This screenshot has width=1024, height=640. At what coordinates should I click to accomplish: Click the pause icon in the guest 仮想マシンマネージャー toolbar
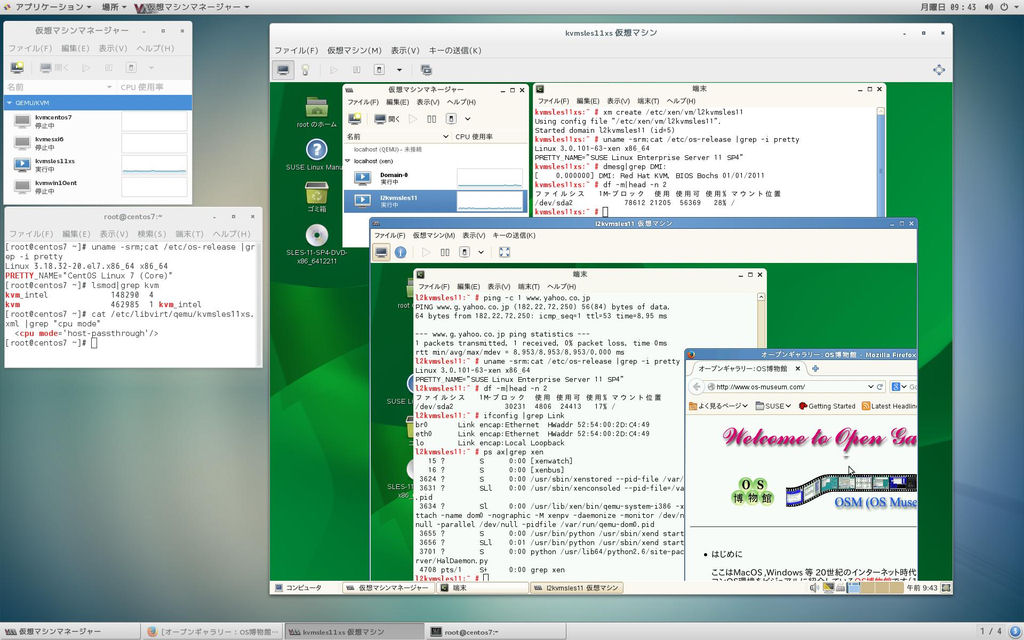[x=432, y=119]
